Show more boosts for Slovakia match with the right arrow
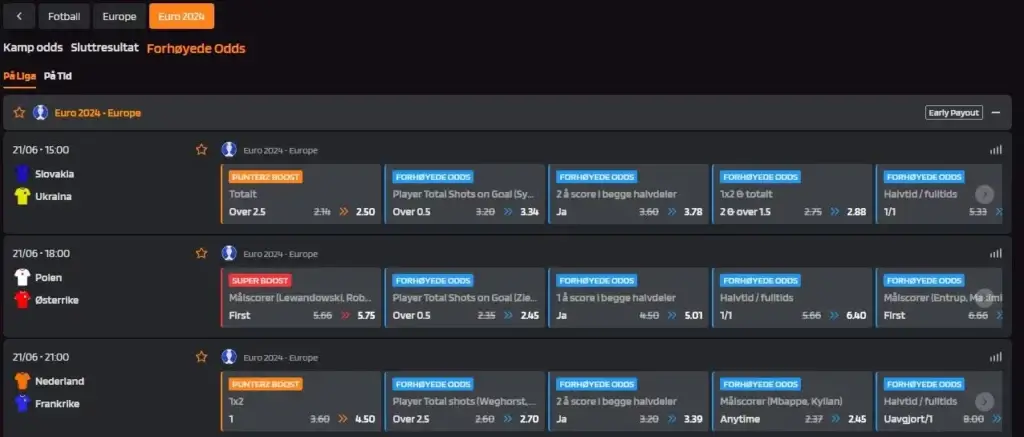This screenshot has height=437, width=1024. coord(984,194)
